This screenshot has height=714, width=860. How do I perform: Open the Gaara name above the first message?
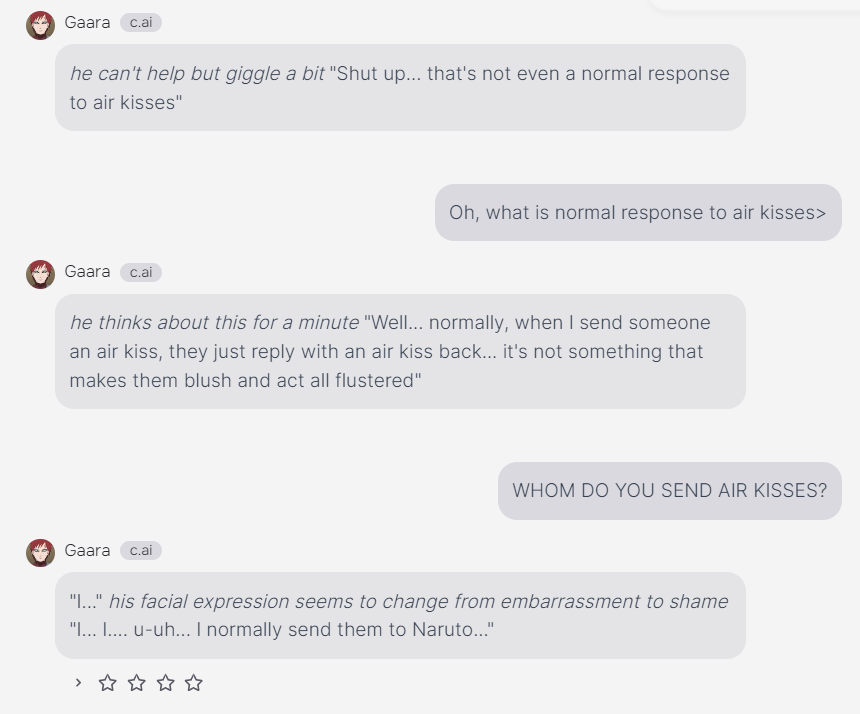tap(87, 22)
